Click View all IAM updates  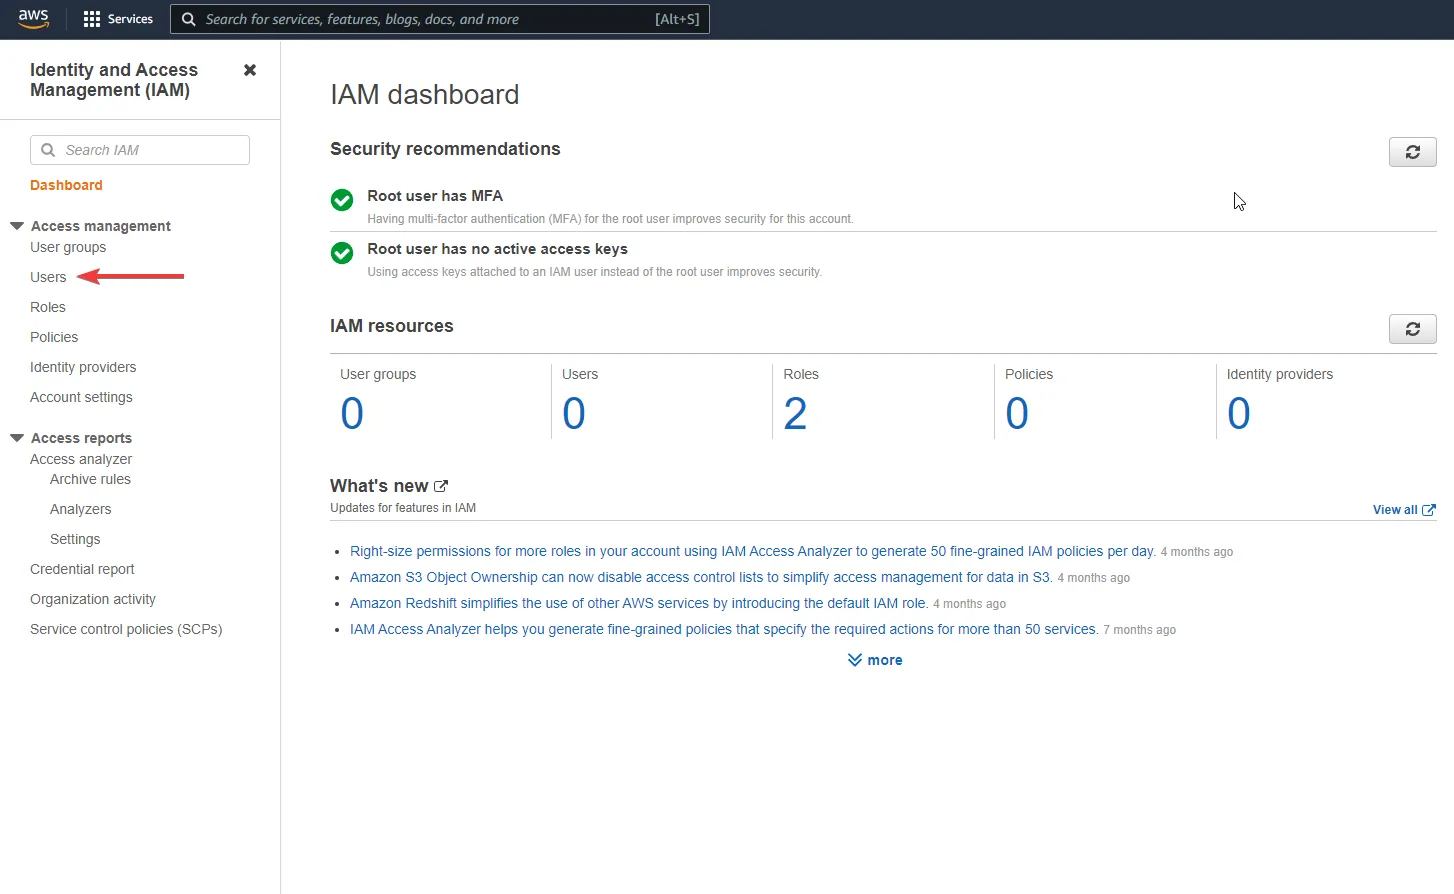click(1394, 510)
